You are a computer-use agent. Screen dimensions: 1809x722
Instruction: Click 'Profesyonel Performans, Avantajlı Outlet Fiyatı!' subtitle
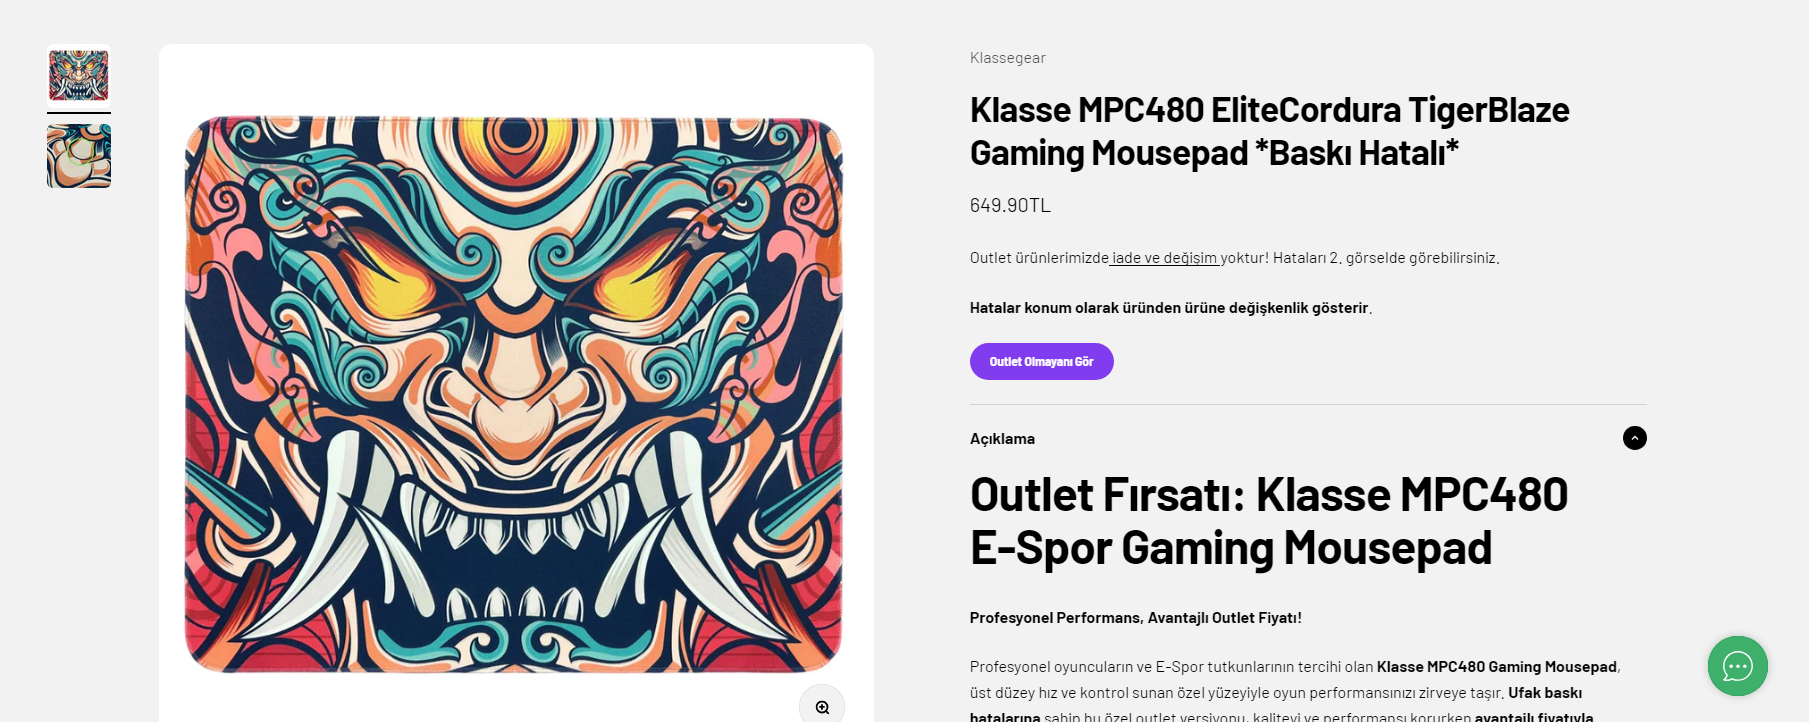coord(1135,618)
